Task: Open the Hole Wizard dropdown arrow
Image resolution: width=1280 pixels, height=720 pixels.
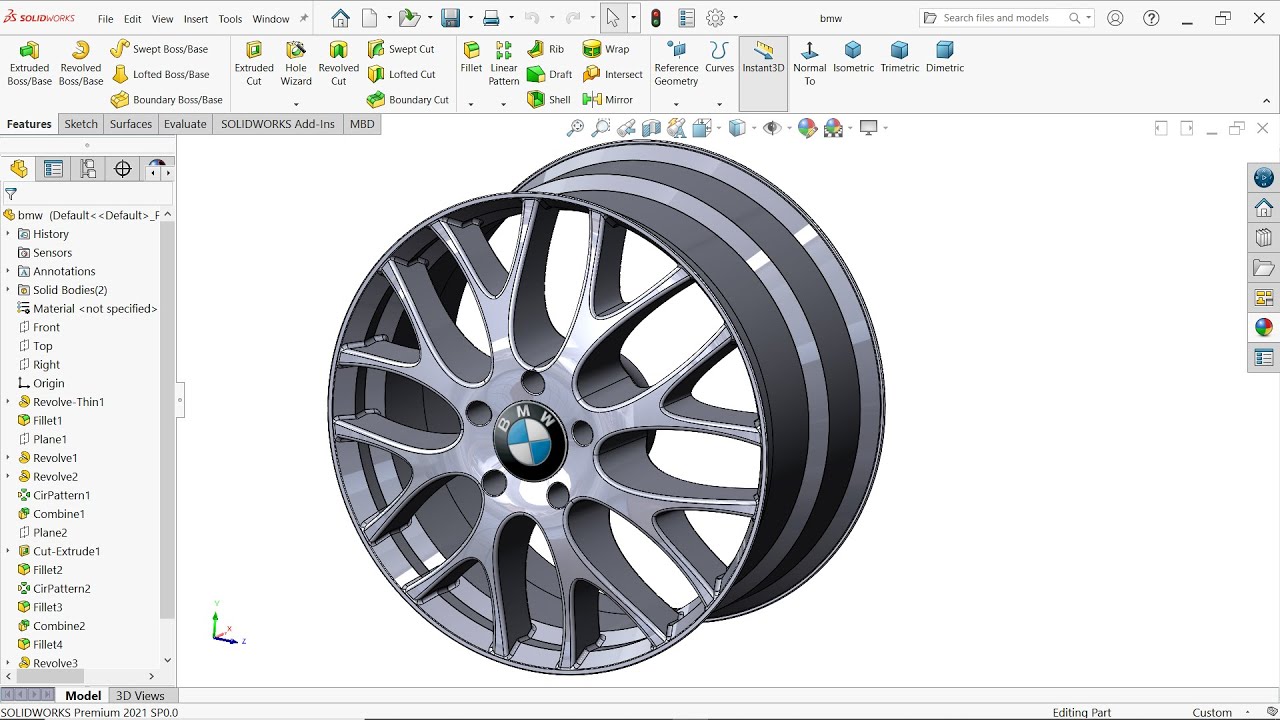Action: 296,104
